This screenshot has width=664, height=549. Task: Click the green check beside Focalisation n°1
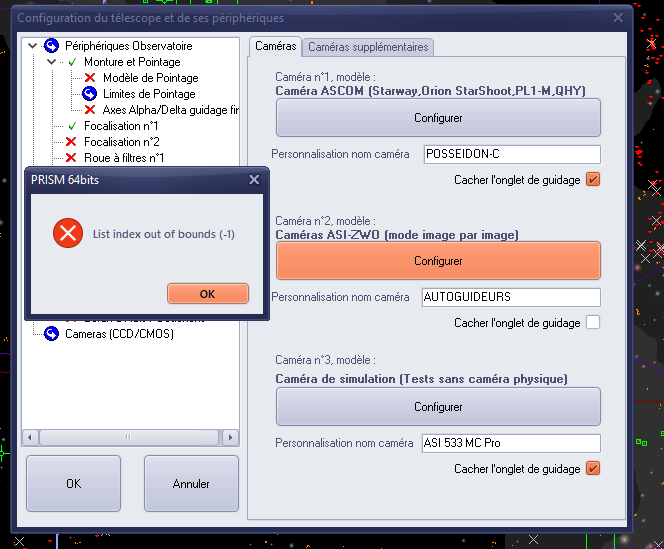71,126
